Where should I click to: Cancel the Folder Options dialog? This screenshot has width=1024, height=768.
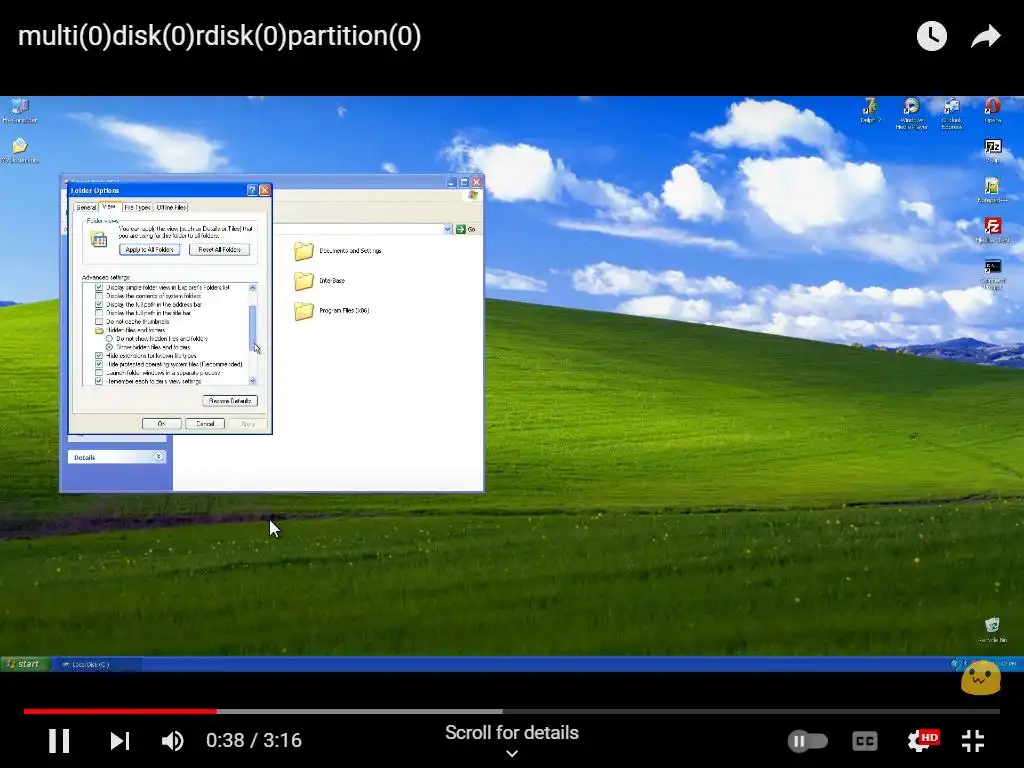[205, 424]
